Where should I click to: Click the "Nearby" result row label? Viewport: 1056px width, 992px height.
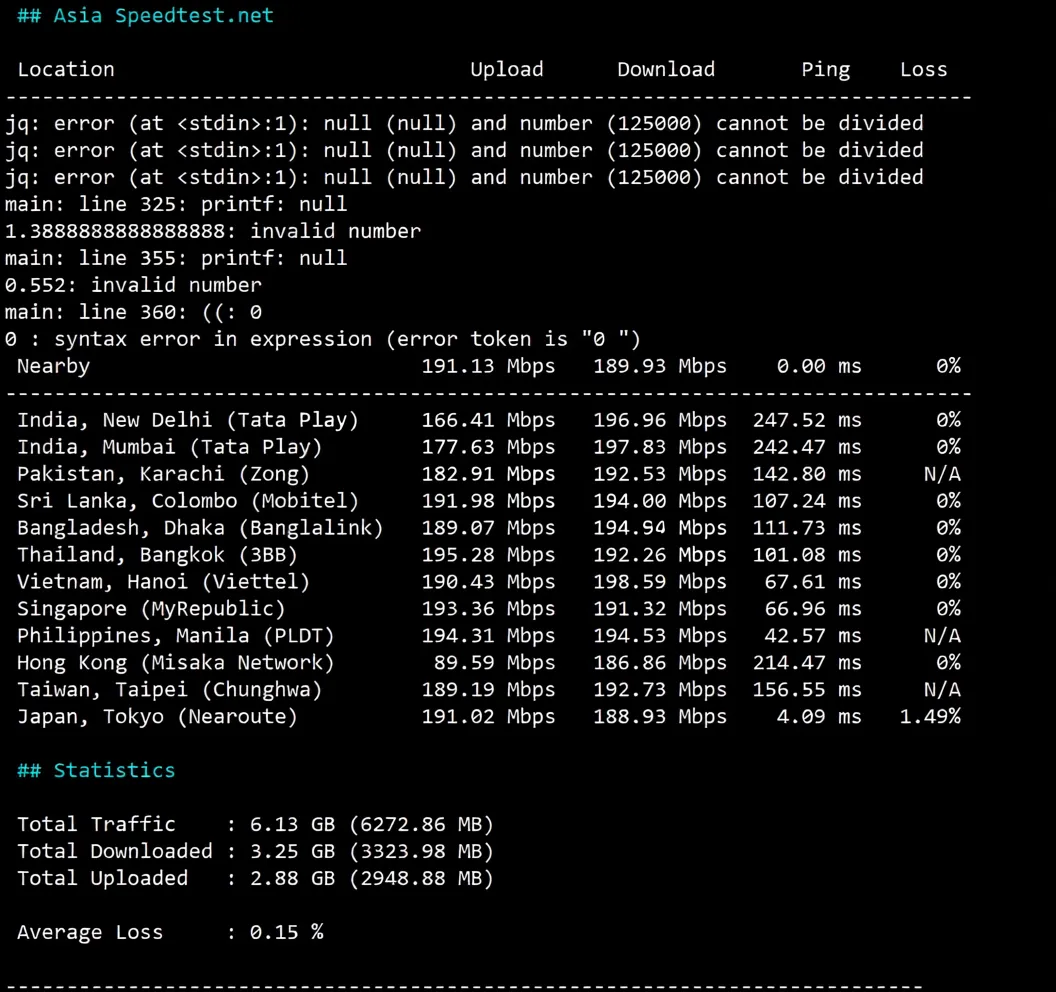(x=53, y=366)
